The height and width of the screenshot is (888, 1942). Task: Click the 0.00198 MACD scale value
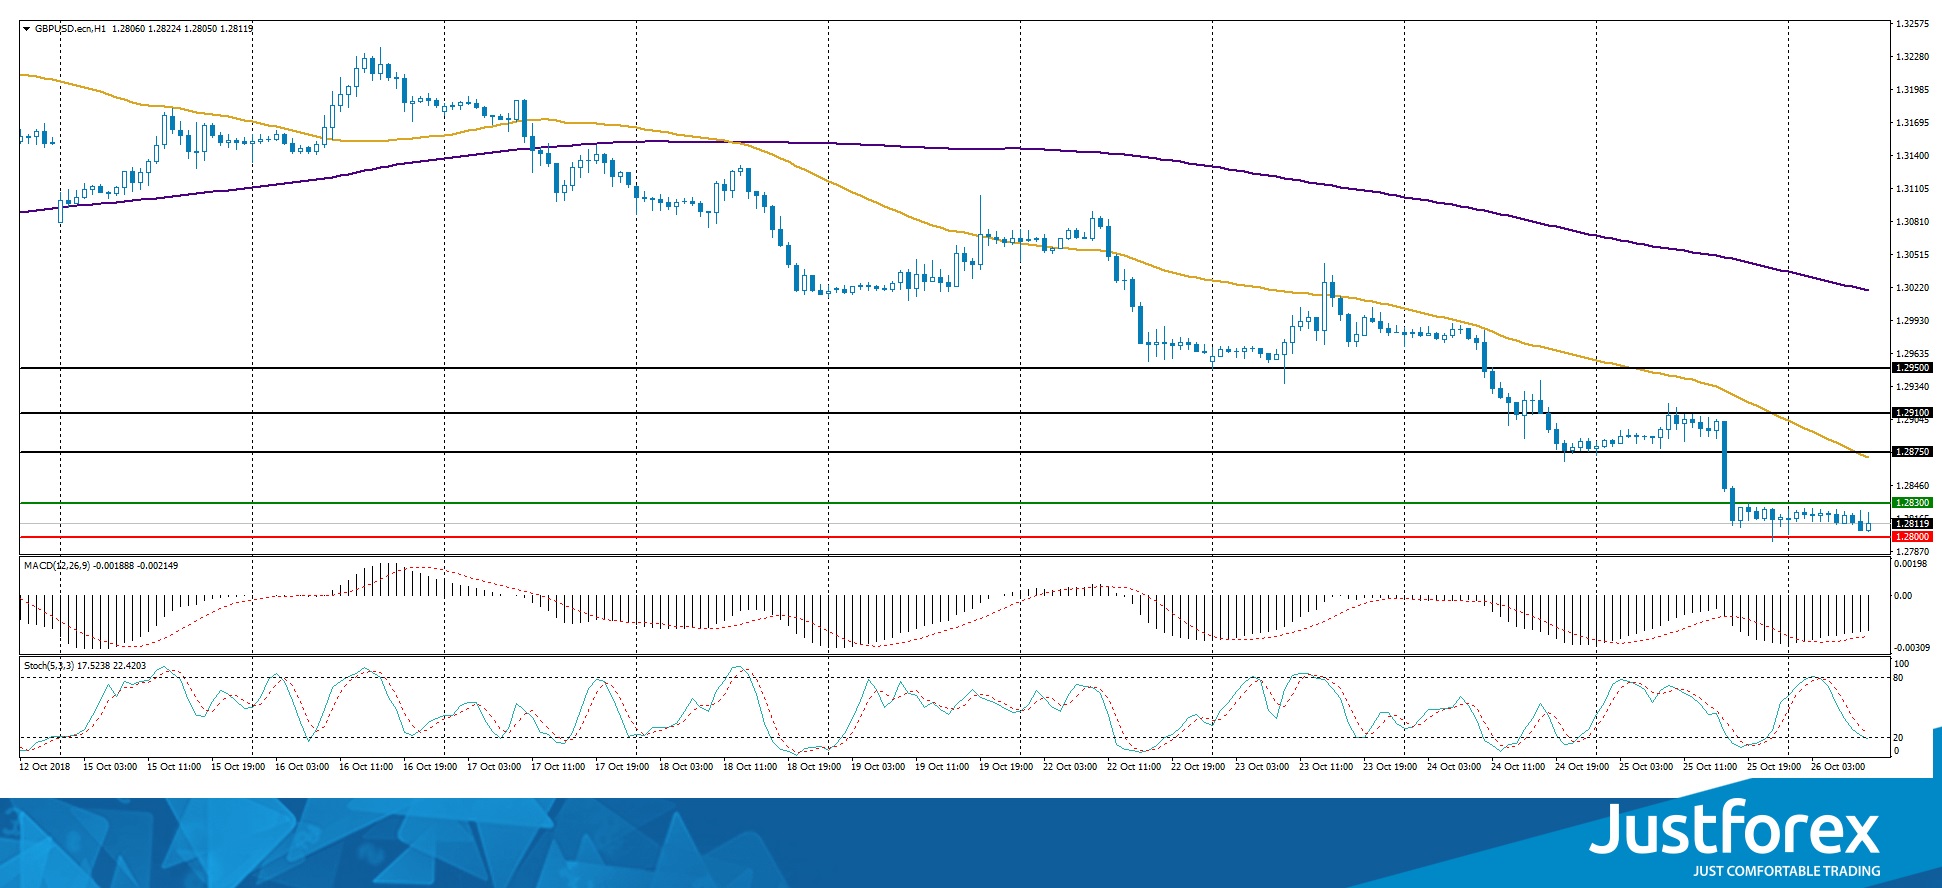1911,564
